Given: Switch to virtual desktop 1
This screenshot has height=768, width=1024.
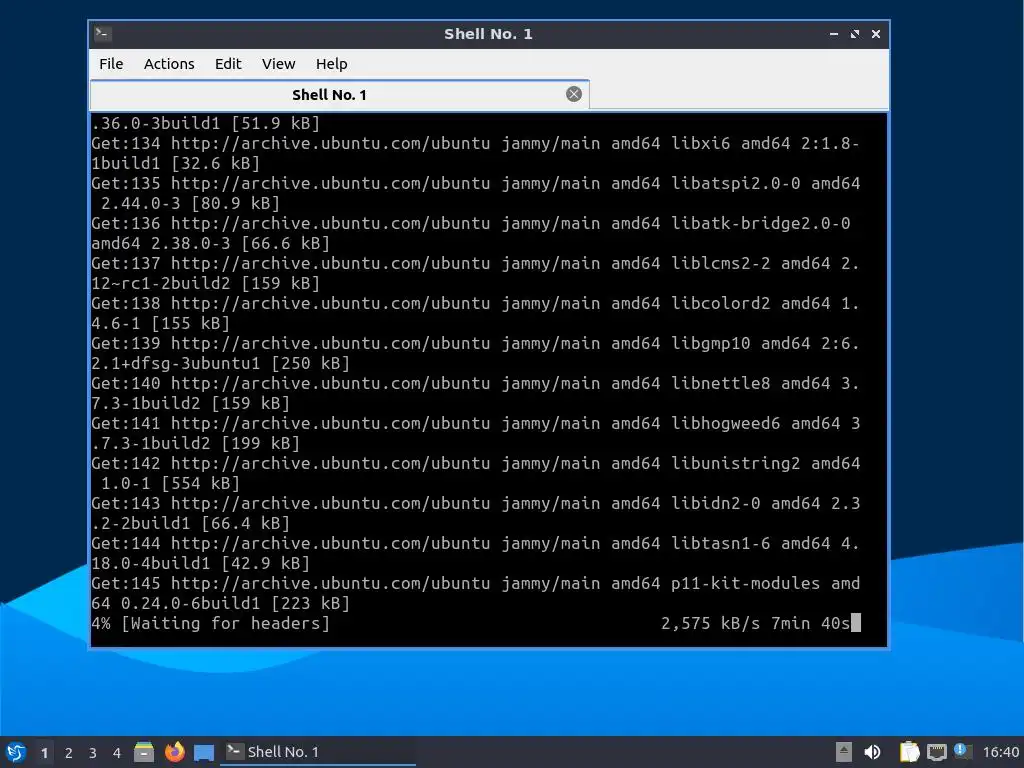Looking at the screenshot, I should click(44, 753).
